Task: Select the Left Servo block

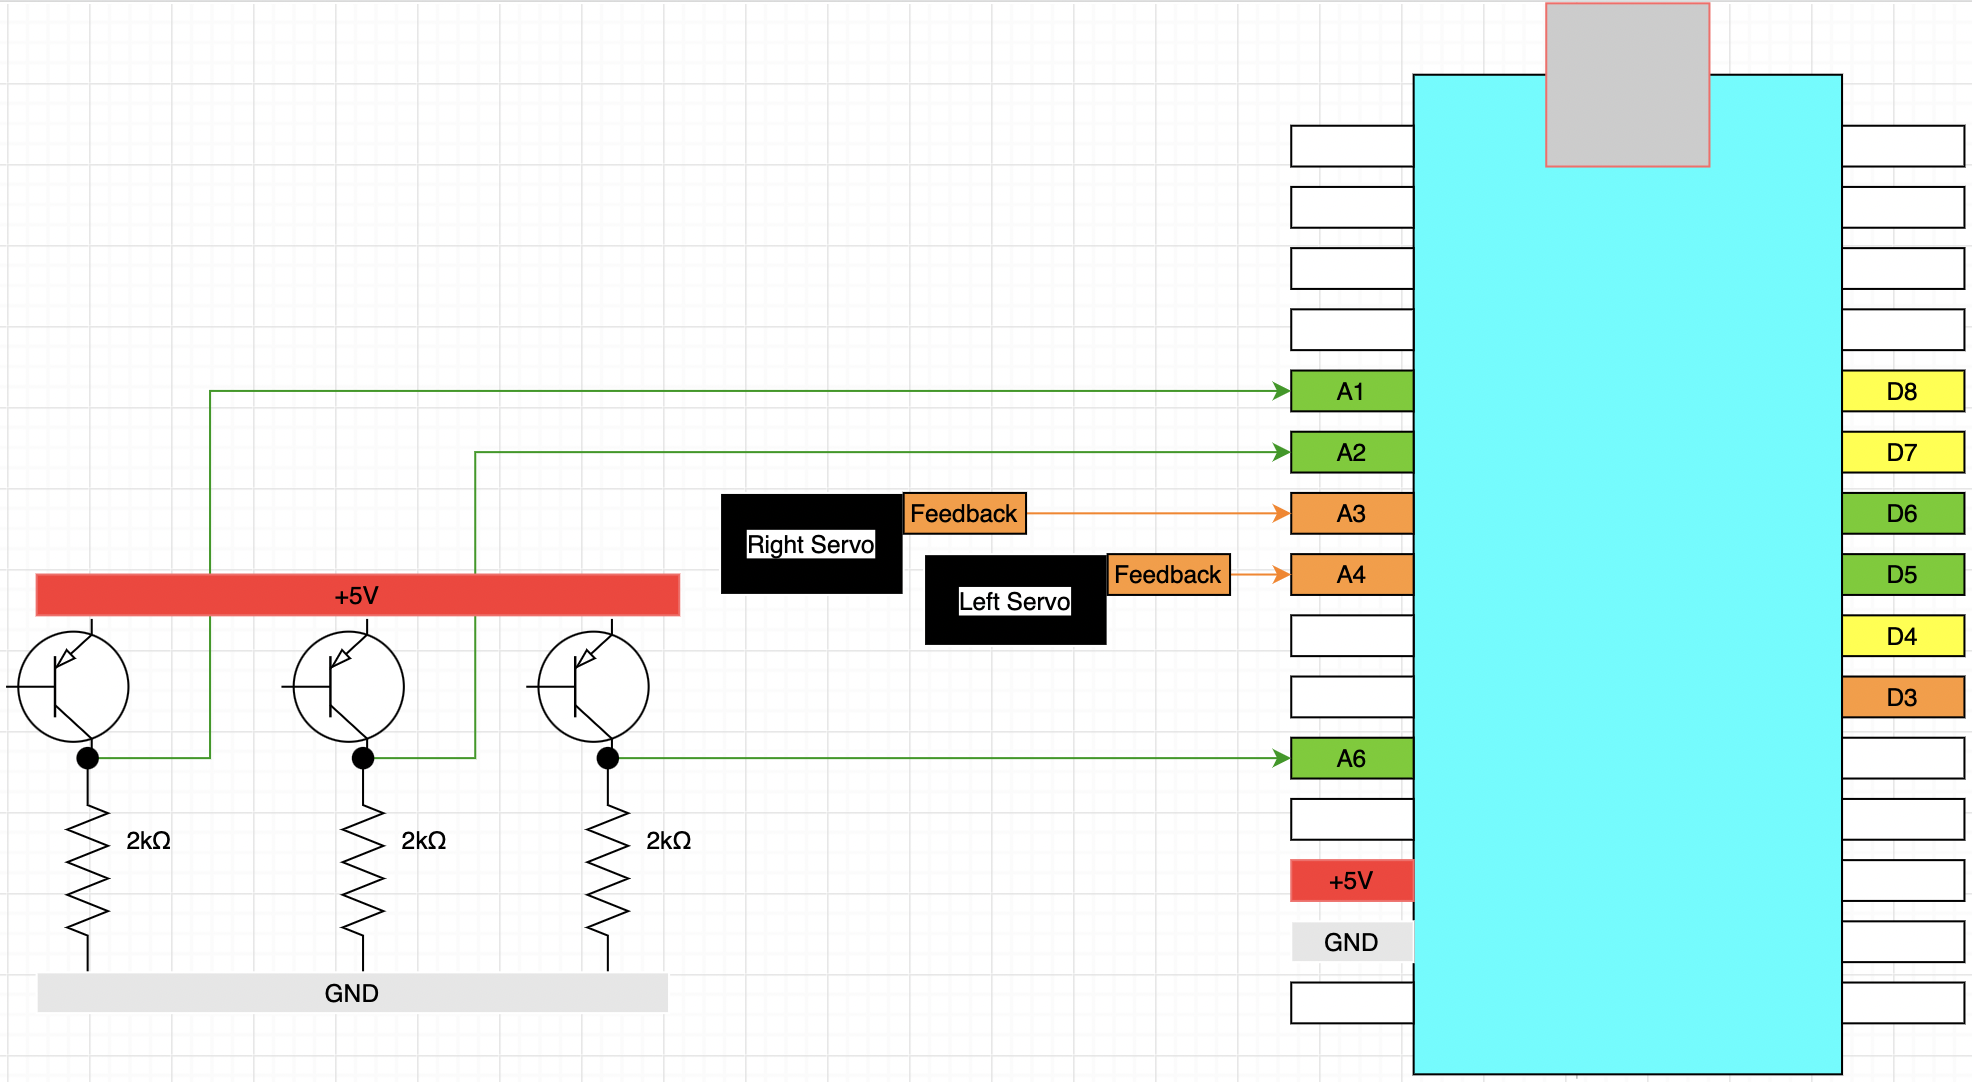Action: point(1016,600)
